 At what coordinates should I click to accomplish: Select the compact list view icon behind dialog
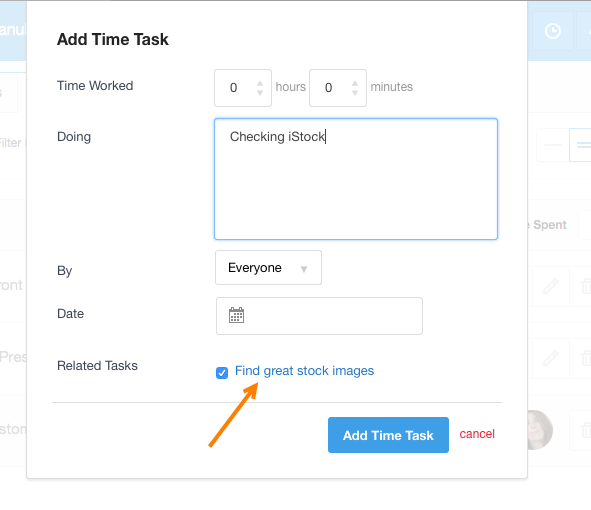tap(553, 145)
